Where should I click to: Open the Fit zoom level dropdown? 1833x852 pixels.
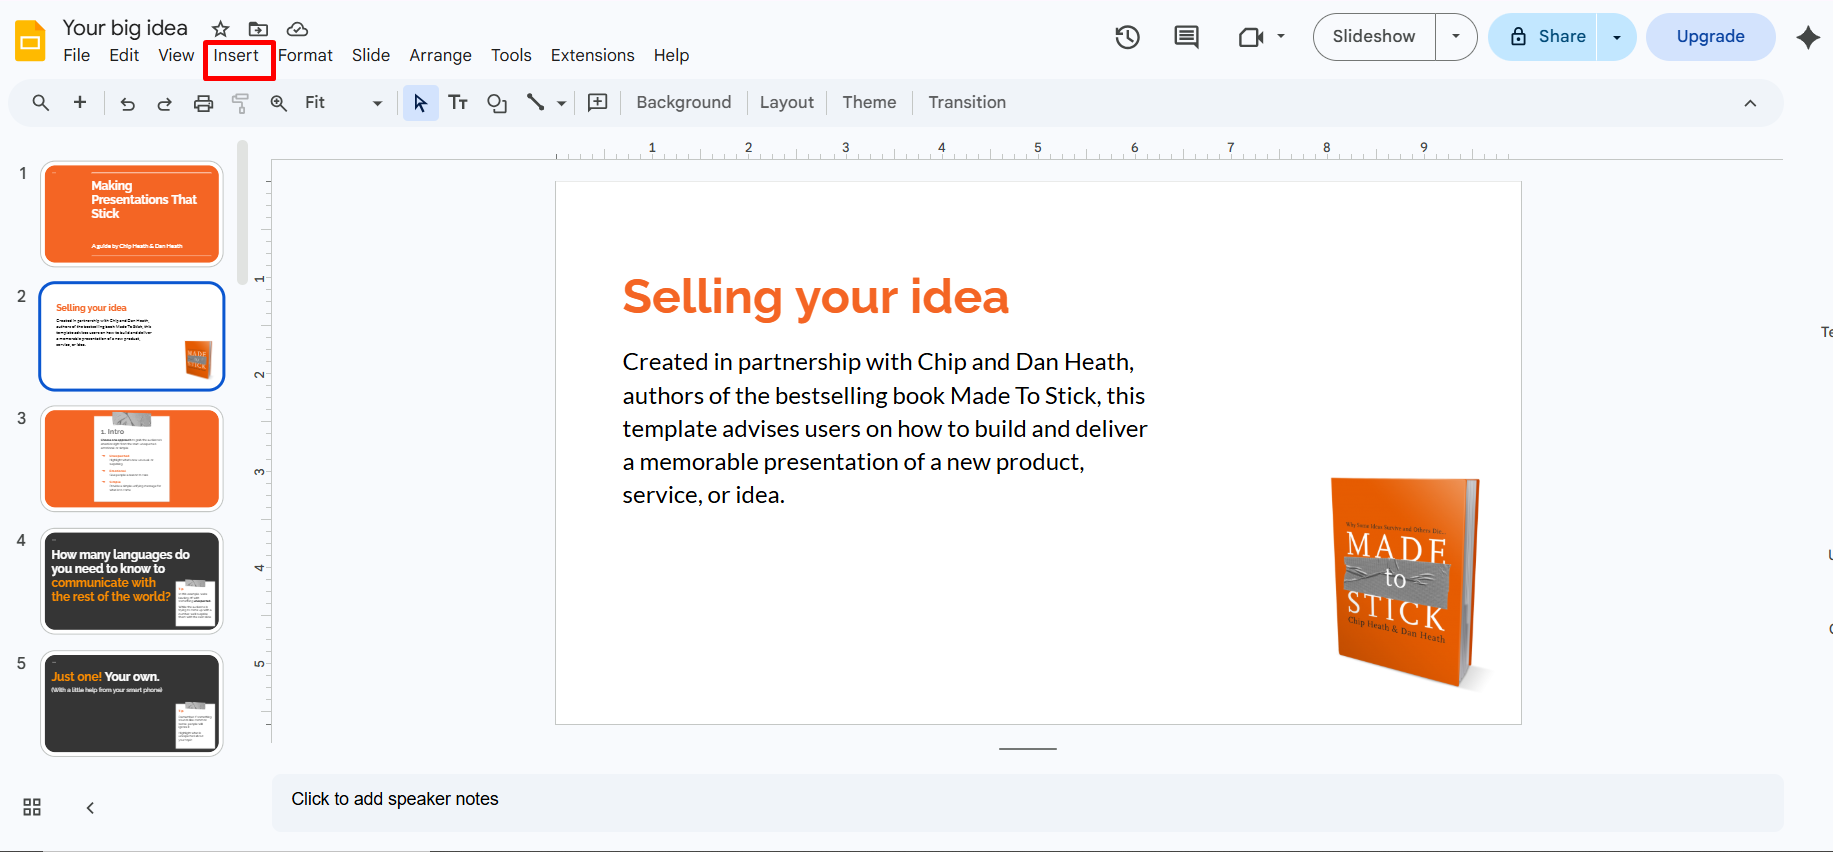[343, 103]
